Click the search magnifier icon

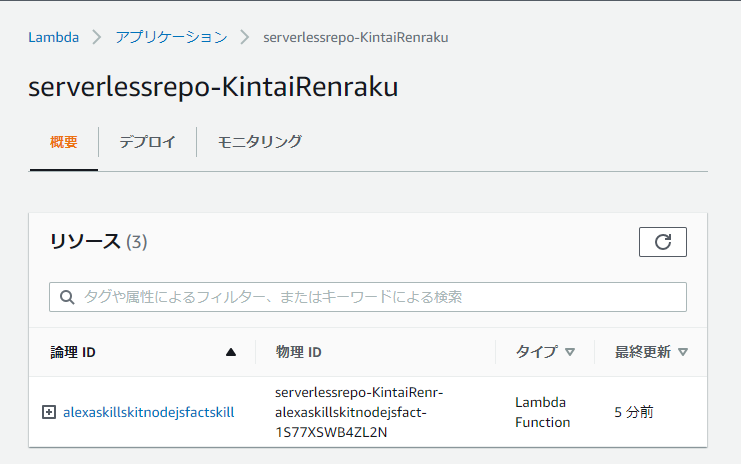click(x=67, y=297)
